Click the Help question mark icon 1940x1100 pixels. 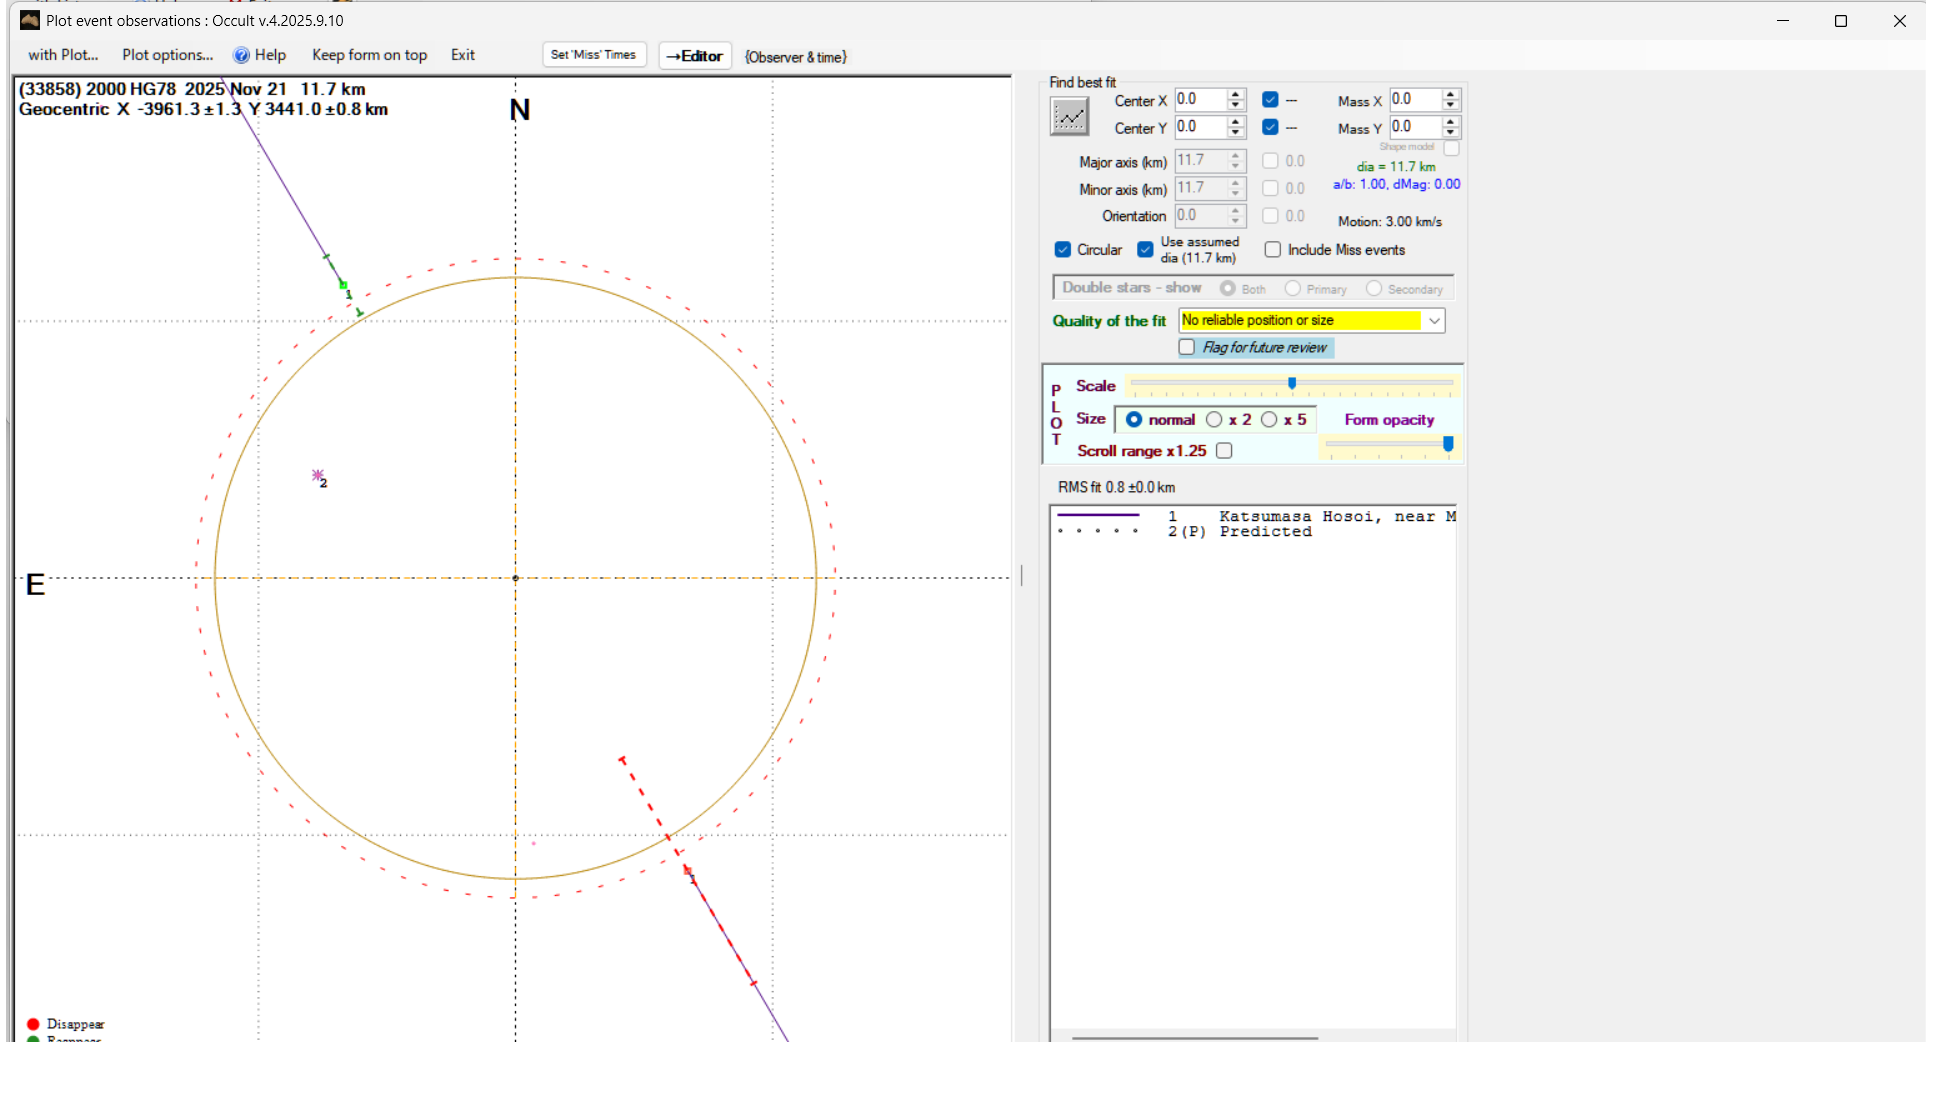[x=241, y=55]
